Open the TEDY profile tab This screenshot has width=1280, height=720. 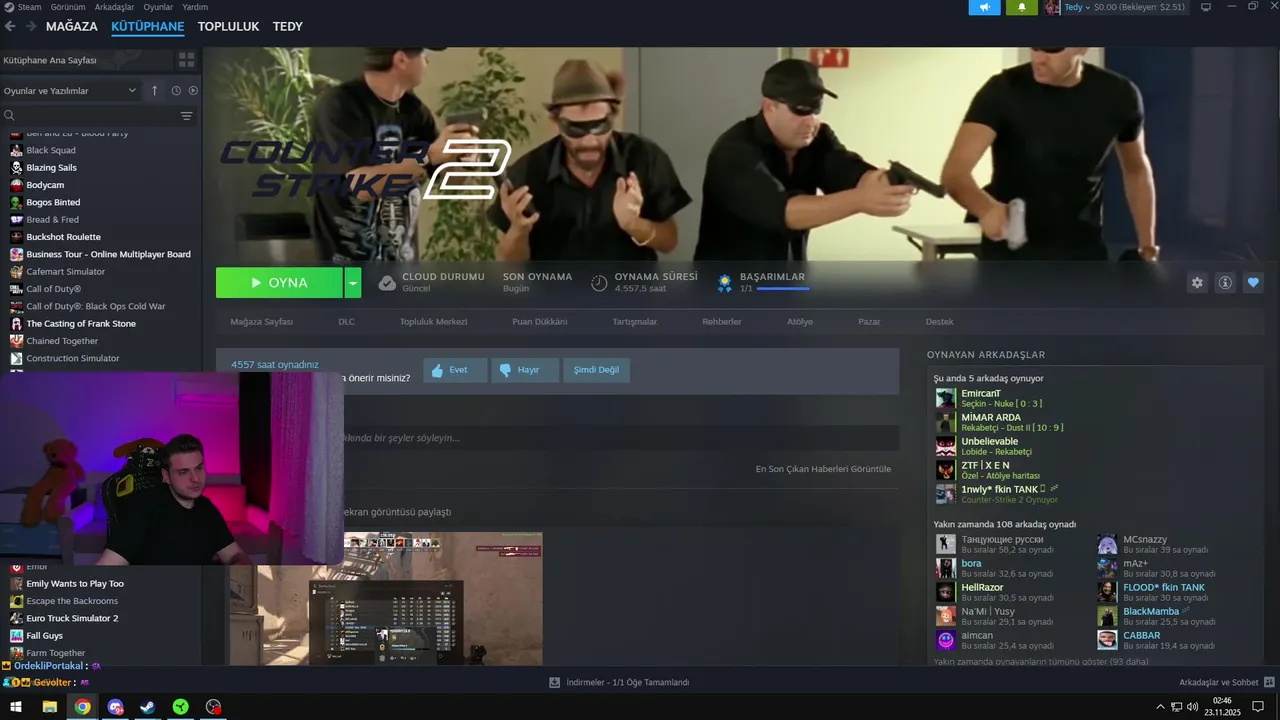287,26
